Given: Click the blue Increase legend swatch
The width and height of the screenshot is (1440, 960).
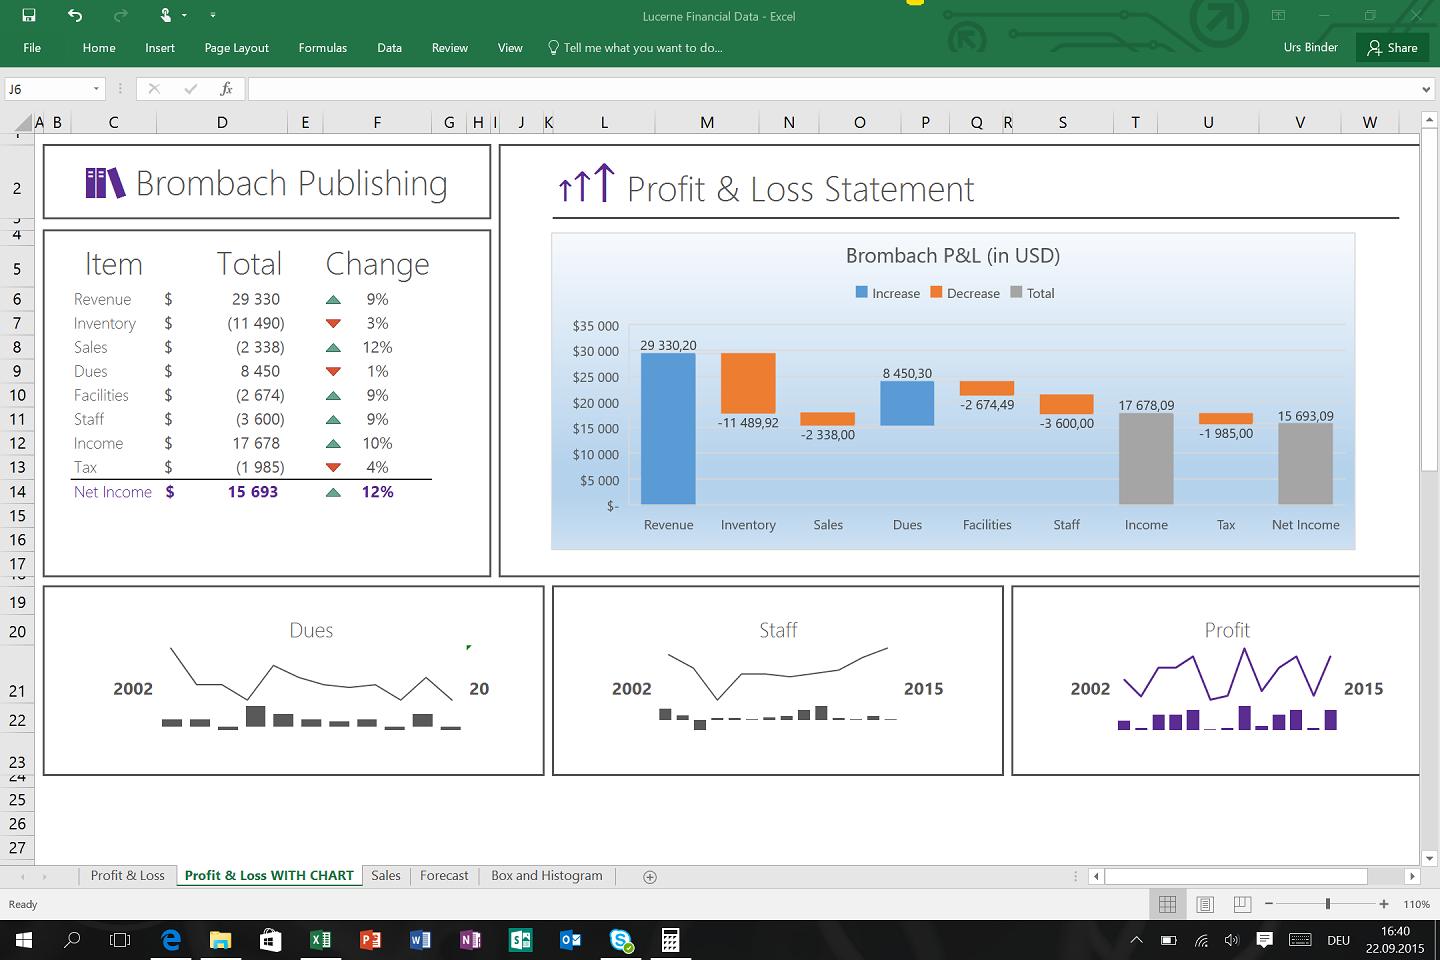Looking at the screenshot, I should [x=862, y=292].
